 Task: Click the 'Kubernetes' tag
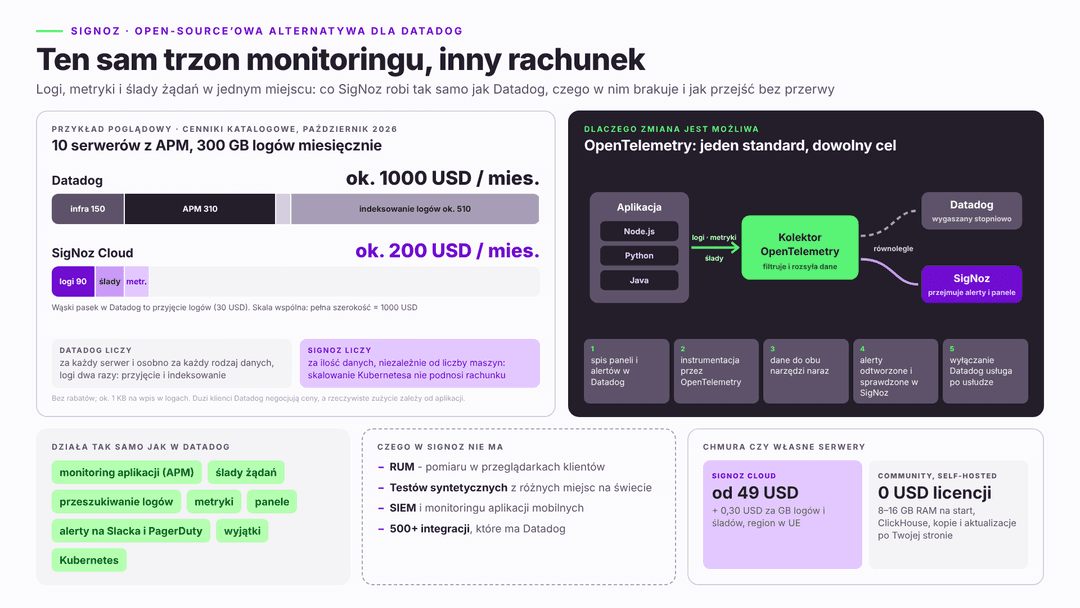pos(89,560)
